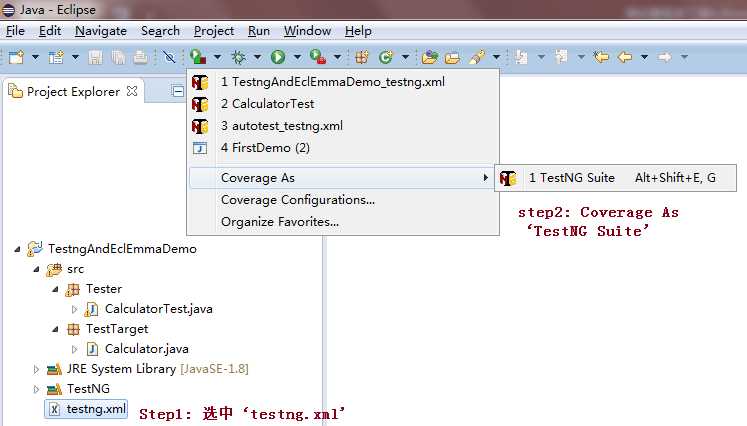Click the Back navigation arrow icon
The height and width of the screenshot is (426, 747).
click(625, 57)
